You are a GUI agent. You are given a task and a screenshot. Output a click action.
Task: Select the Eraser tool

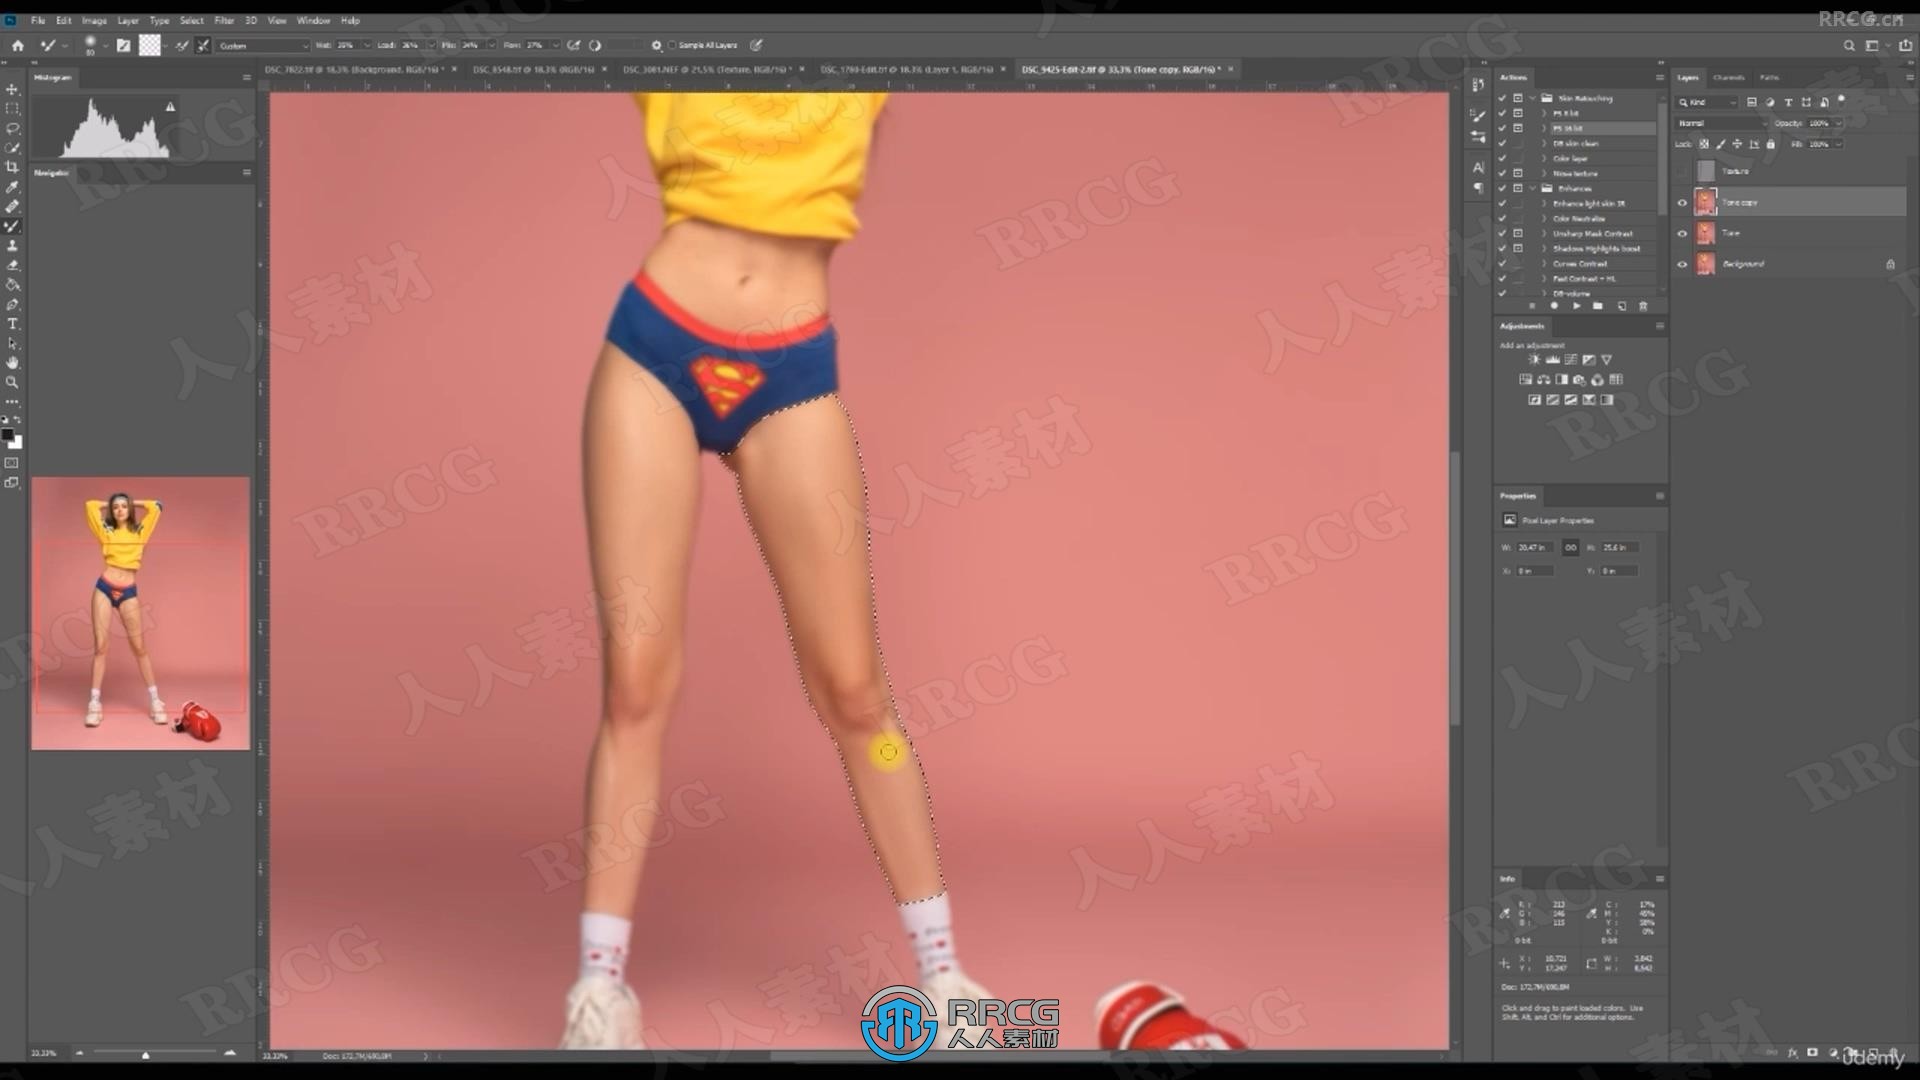point(12,265)
